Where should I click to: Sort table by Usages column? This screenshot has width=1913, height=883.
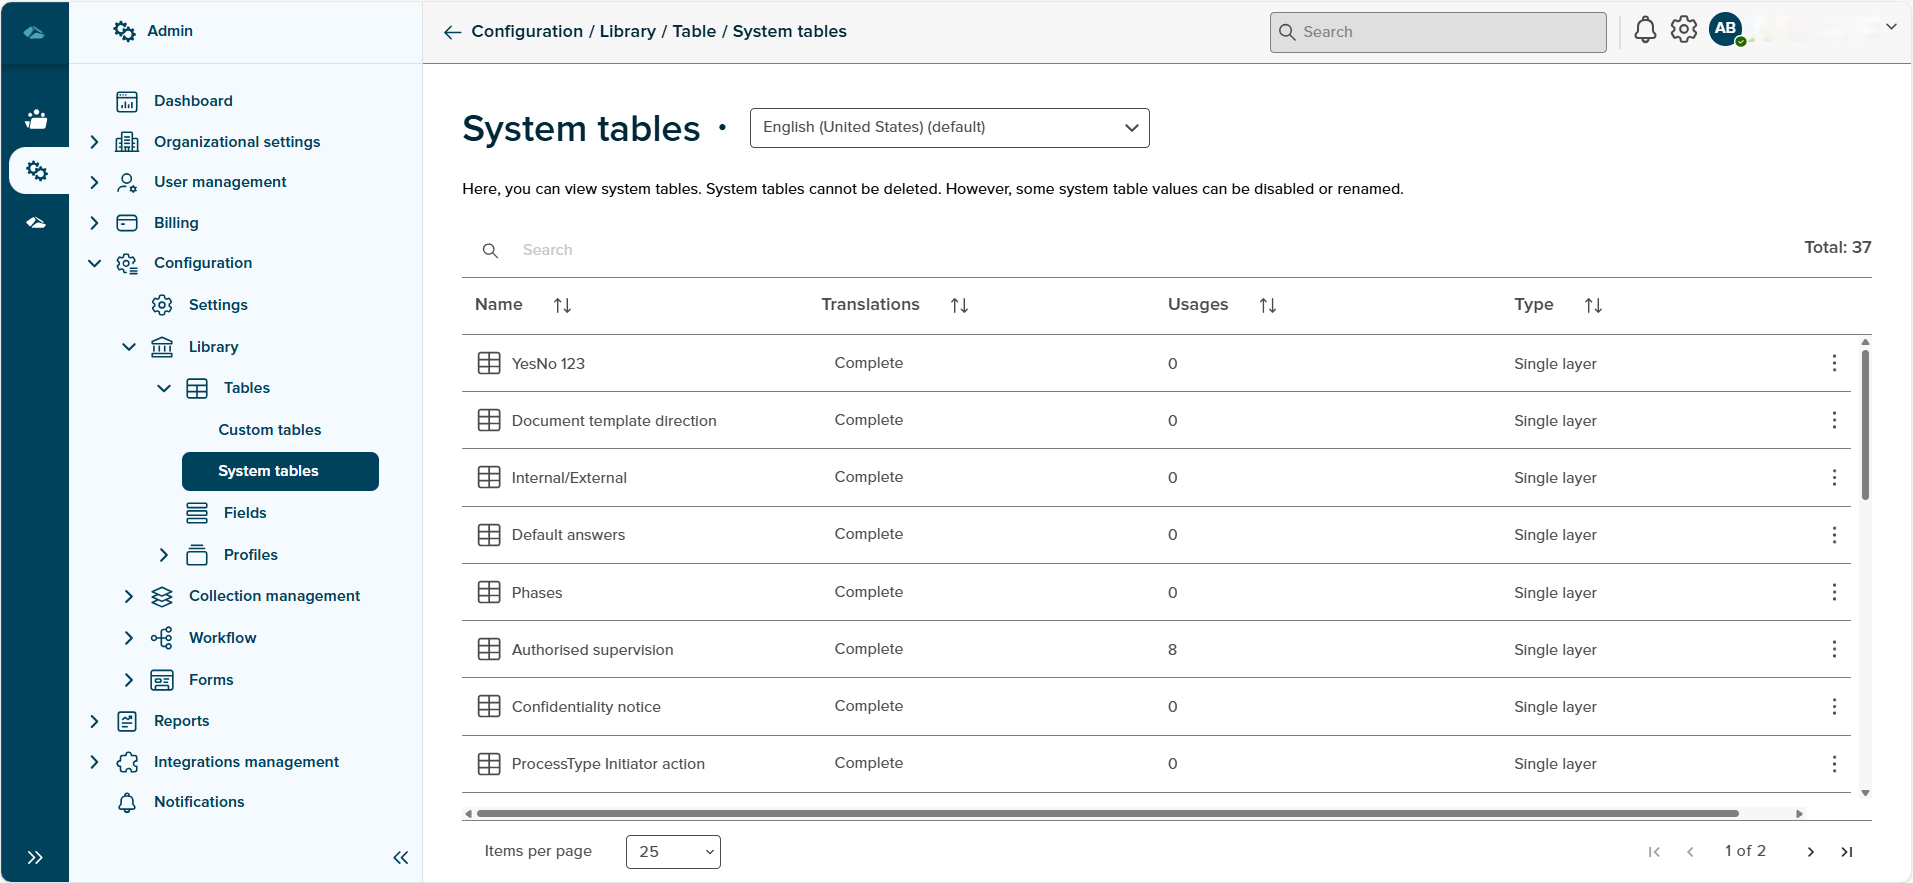pos(1267,305)
